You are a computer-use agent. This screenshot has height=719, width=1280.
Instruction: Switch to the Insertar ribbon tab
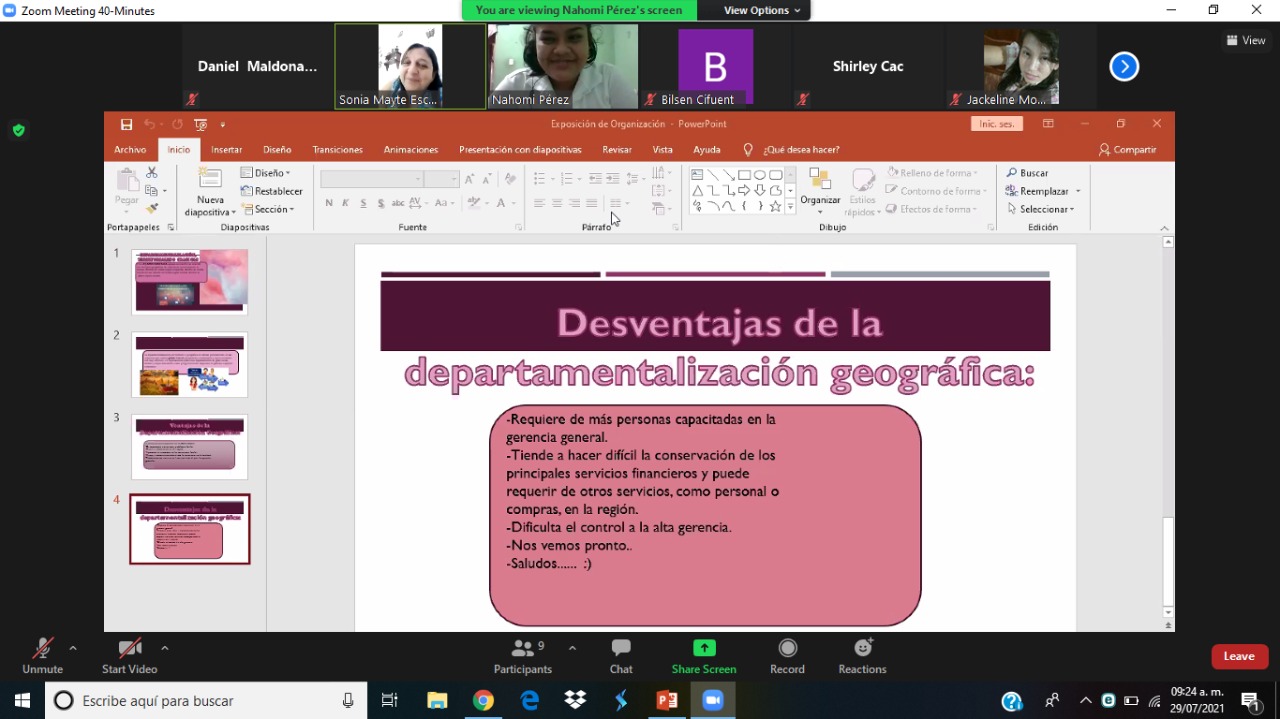pyautogui.click(x=226, y=150)
